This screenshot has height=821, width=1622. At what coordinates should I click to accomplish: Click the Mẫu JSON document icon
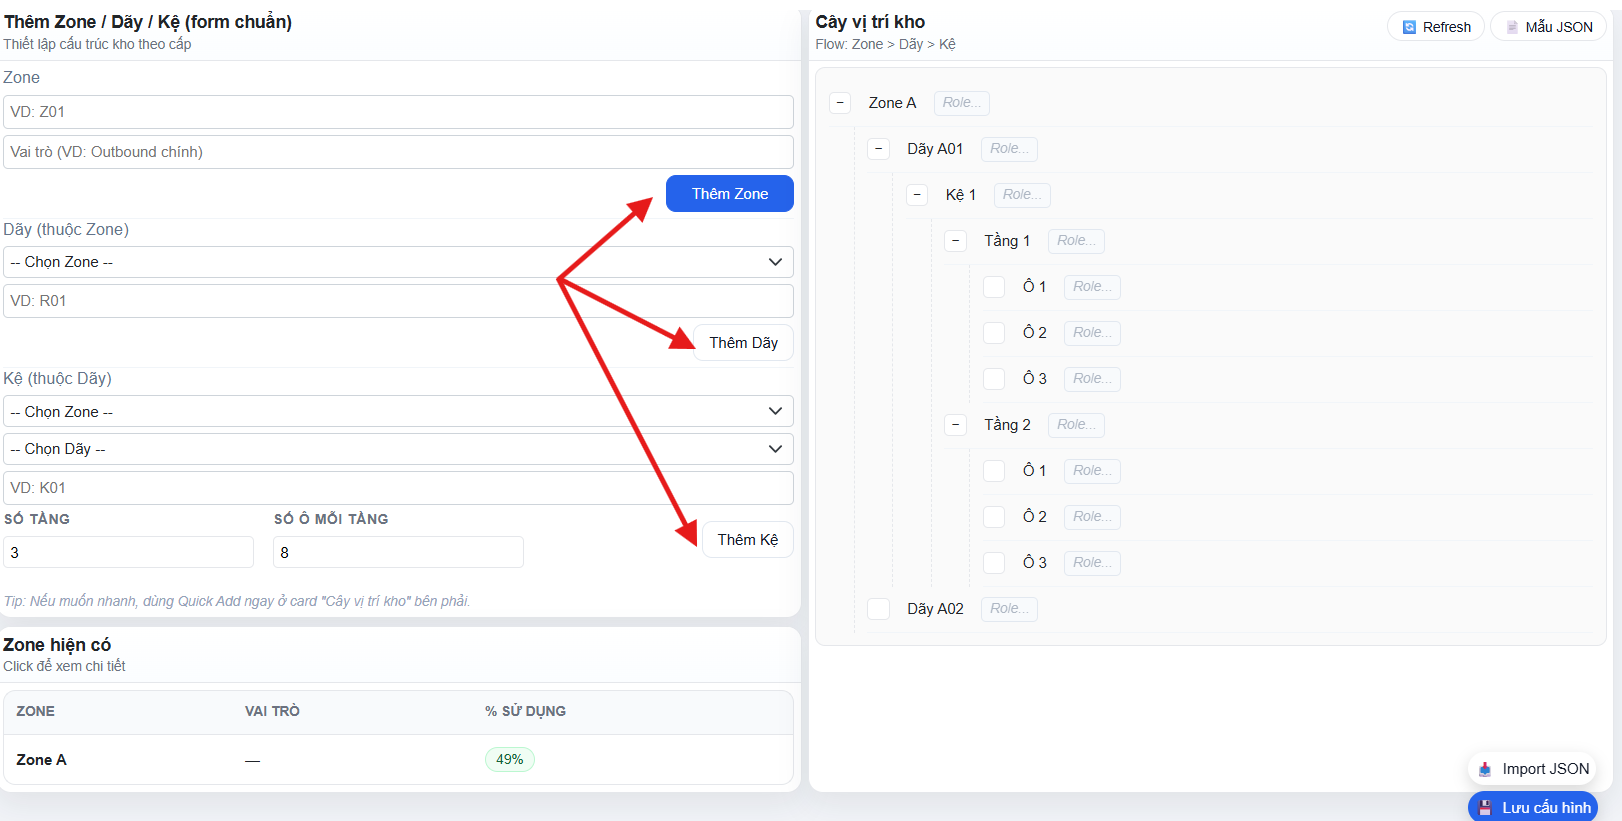tap(1512, 27)
